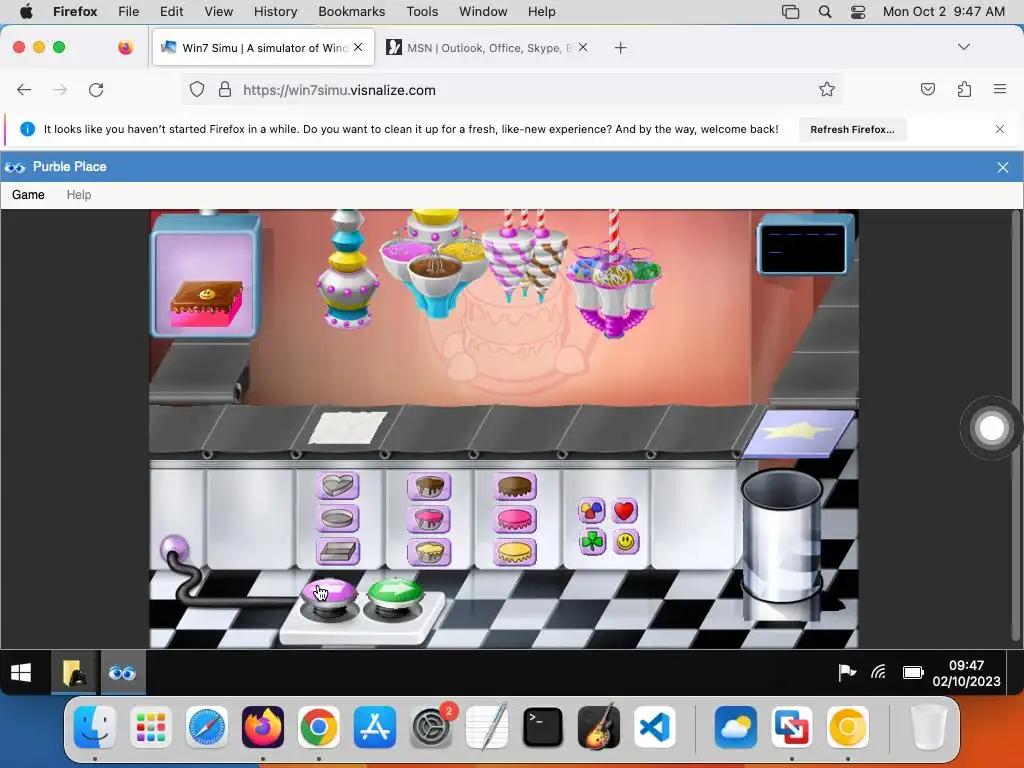Image resolution: width=1024 pixels, height=768 pixels.
Task: Click the star shipping box
Action: (799, 433)
